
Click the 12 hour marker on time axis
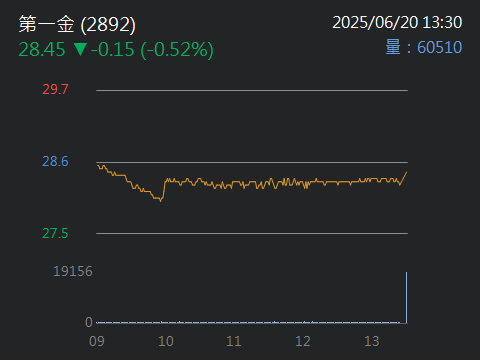pos(303,341)
